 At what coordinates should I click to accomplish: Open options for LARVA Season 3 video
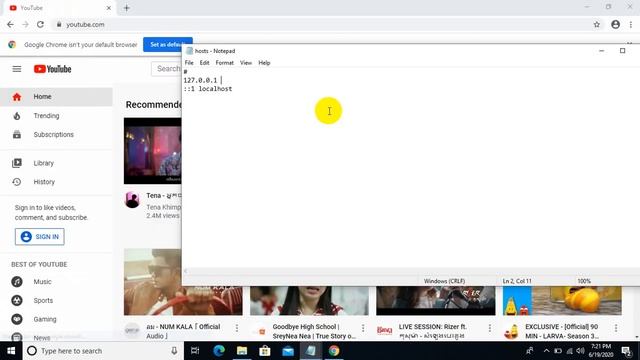tap(616, 328)
